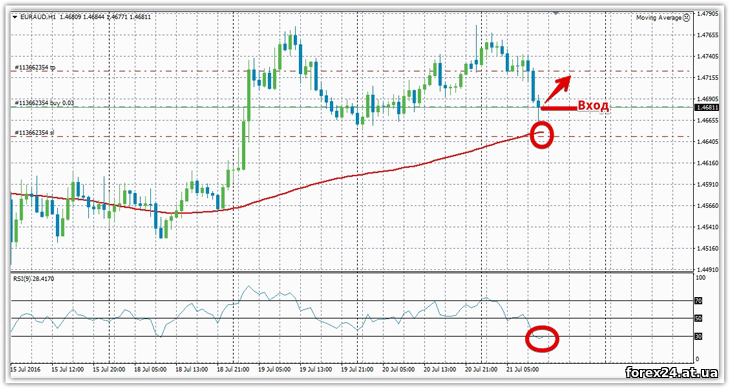Click the RSI level 30 label
This screenshot has width=729, height=388.
tap(698, 336)
